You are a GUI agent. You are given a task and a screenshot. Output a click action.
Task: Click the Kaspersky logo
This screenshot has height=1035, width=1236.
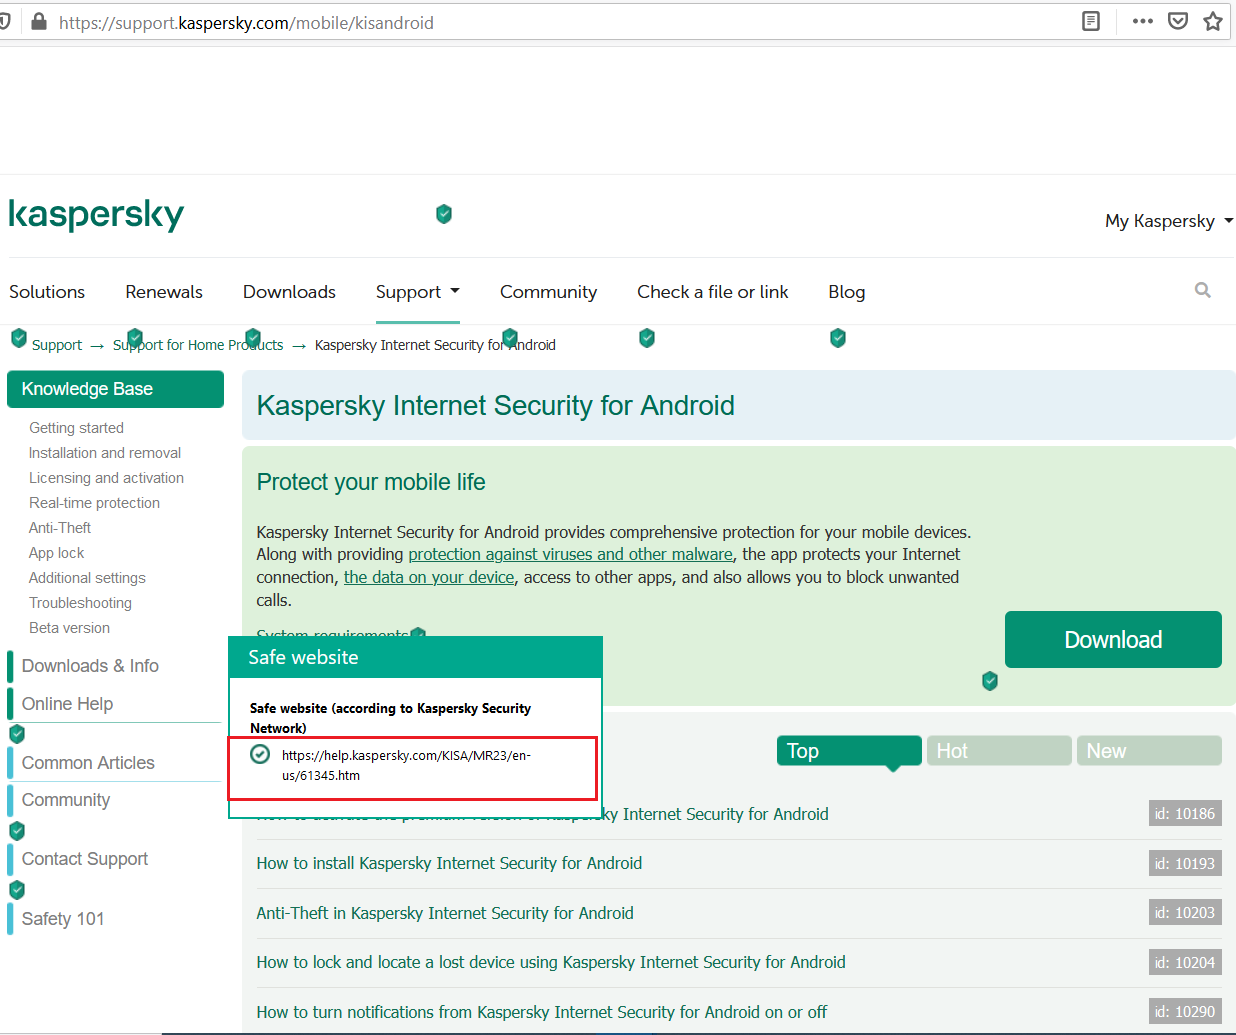[96, 215]
